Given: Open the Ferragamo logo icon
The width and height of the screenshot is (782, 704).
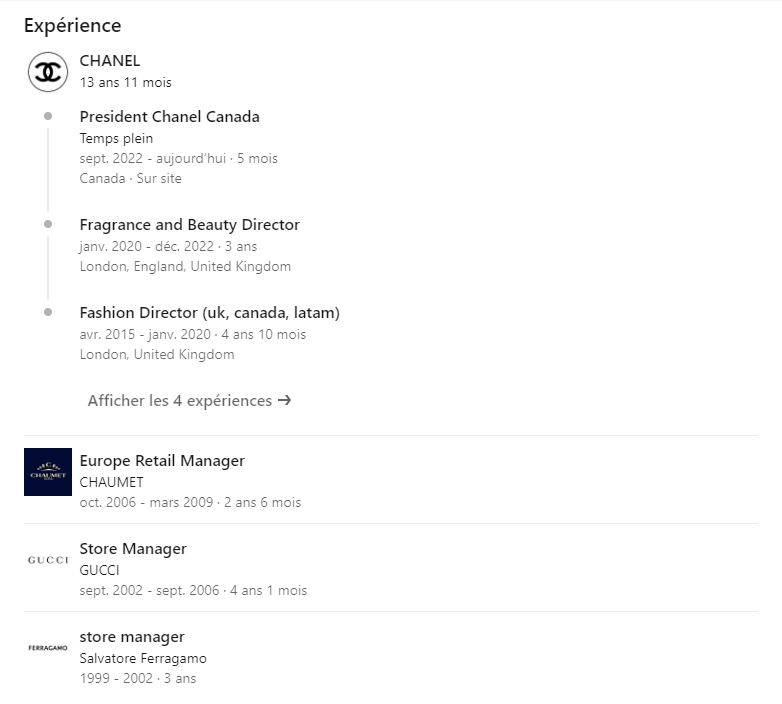Looking at the screenshot, I should 48,648.
